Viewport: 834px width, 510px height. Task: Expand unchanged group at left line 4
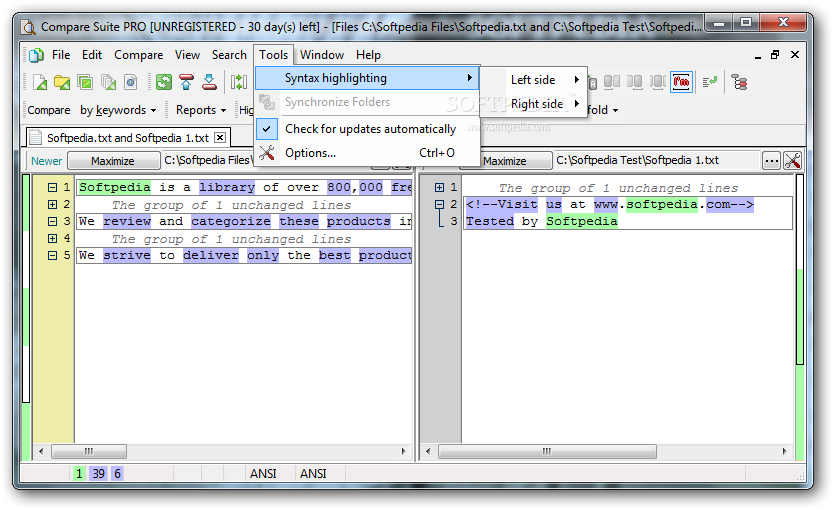coord(52,238)
